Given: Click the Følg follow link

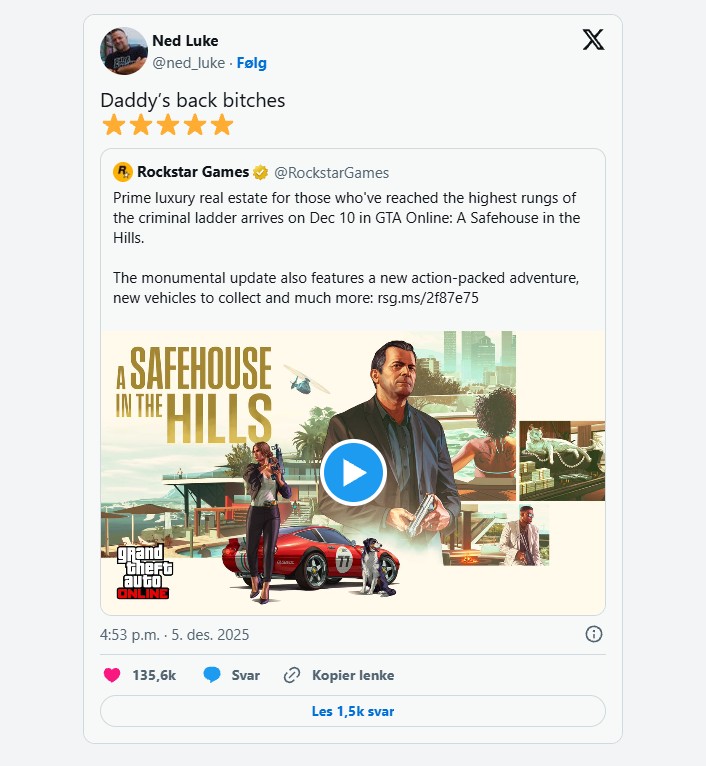Looking at the screenshot, I should [251, 63].
